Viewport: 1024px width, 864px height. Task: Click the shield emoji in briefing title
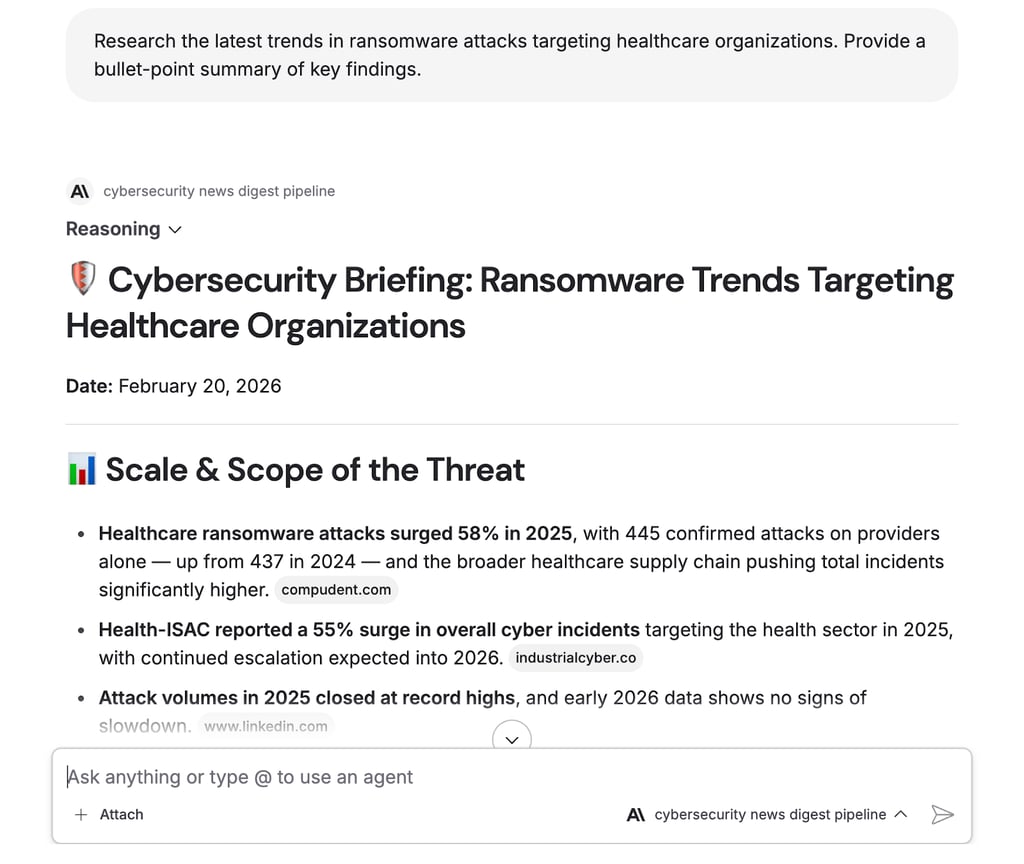[83, 279]
